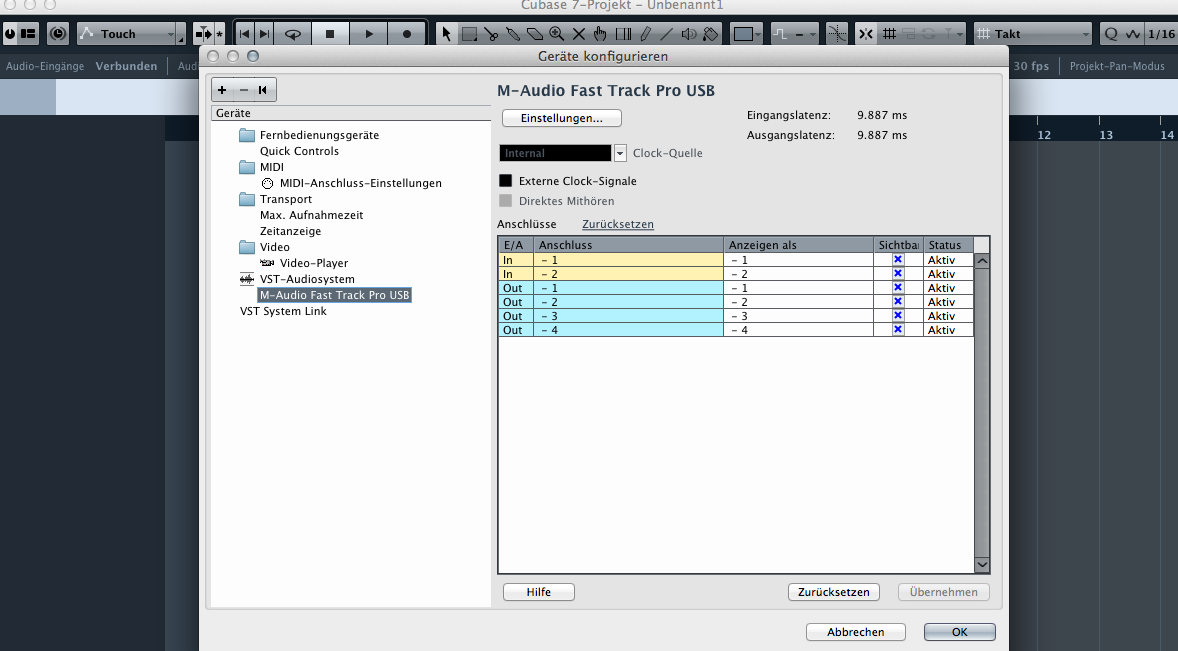Click the Zurücksetzen button at bottom
The width and height of the screenshot is (1178, 651).
click(834, 592)
